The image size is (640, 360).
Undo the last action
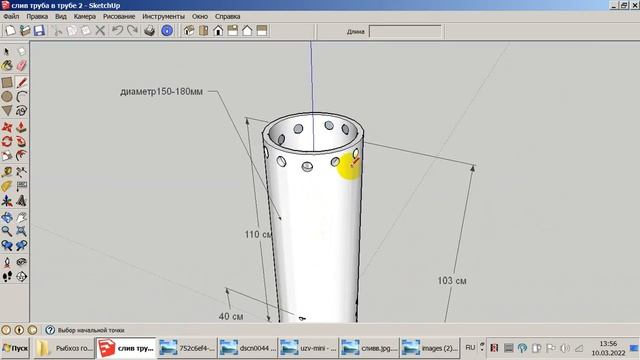(118, 31)
